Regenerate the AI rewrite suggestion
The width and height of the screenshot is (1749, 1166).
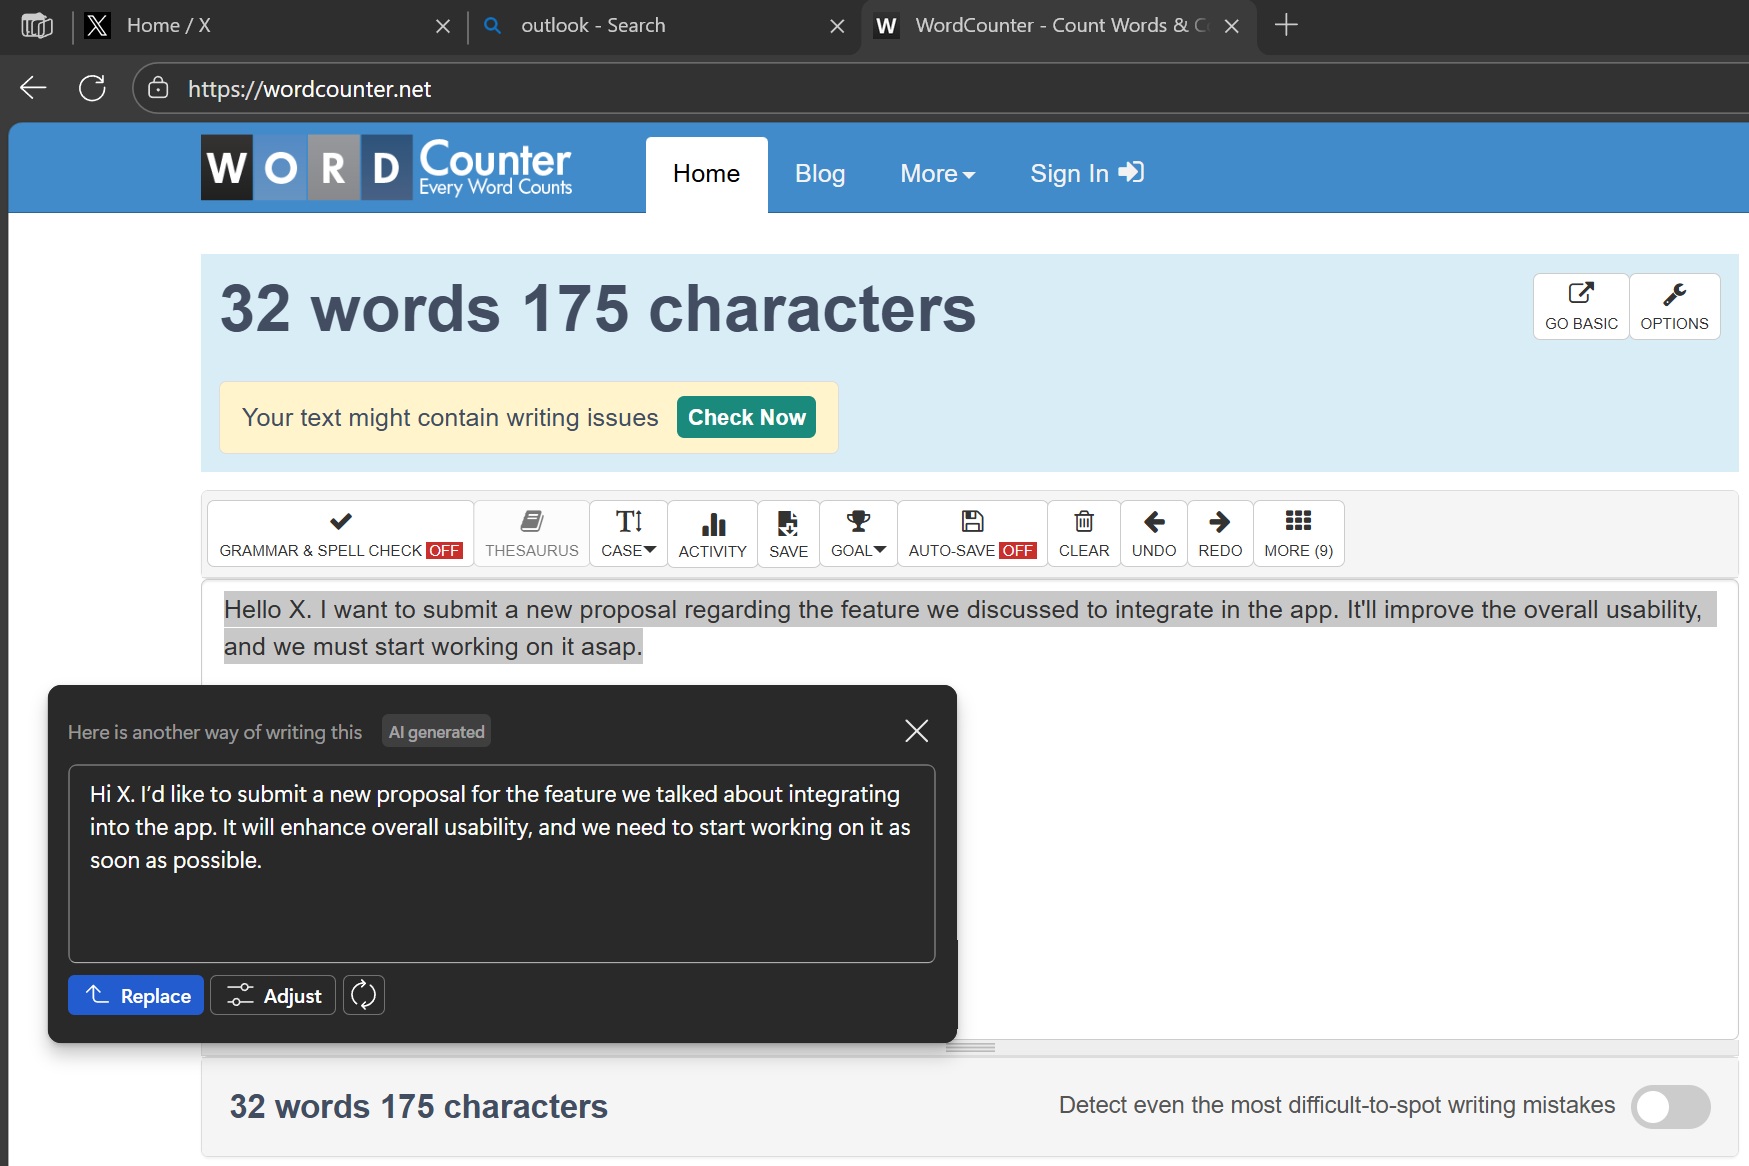tap(364, 995)
